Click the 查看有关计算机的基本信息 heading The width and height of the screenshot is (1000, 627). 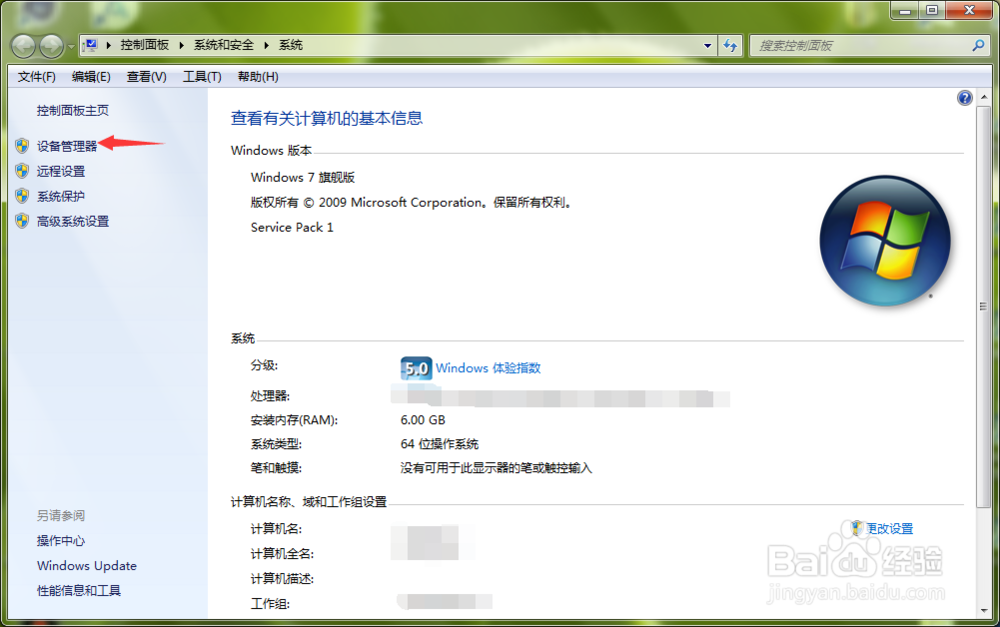coord(327,118)
